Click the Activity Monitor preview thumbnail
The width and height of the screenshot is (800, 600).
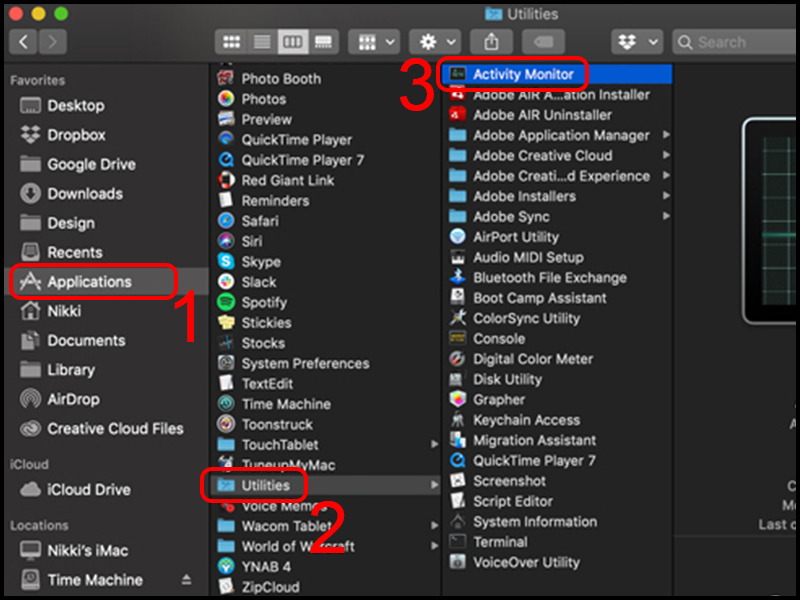point(770,220)
